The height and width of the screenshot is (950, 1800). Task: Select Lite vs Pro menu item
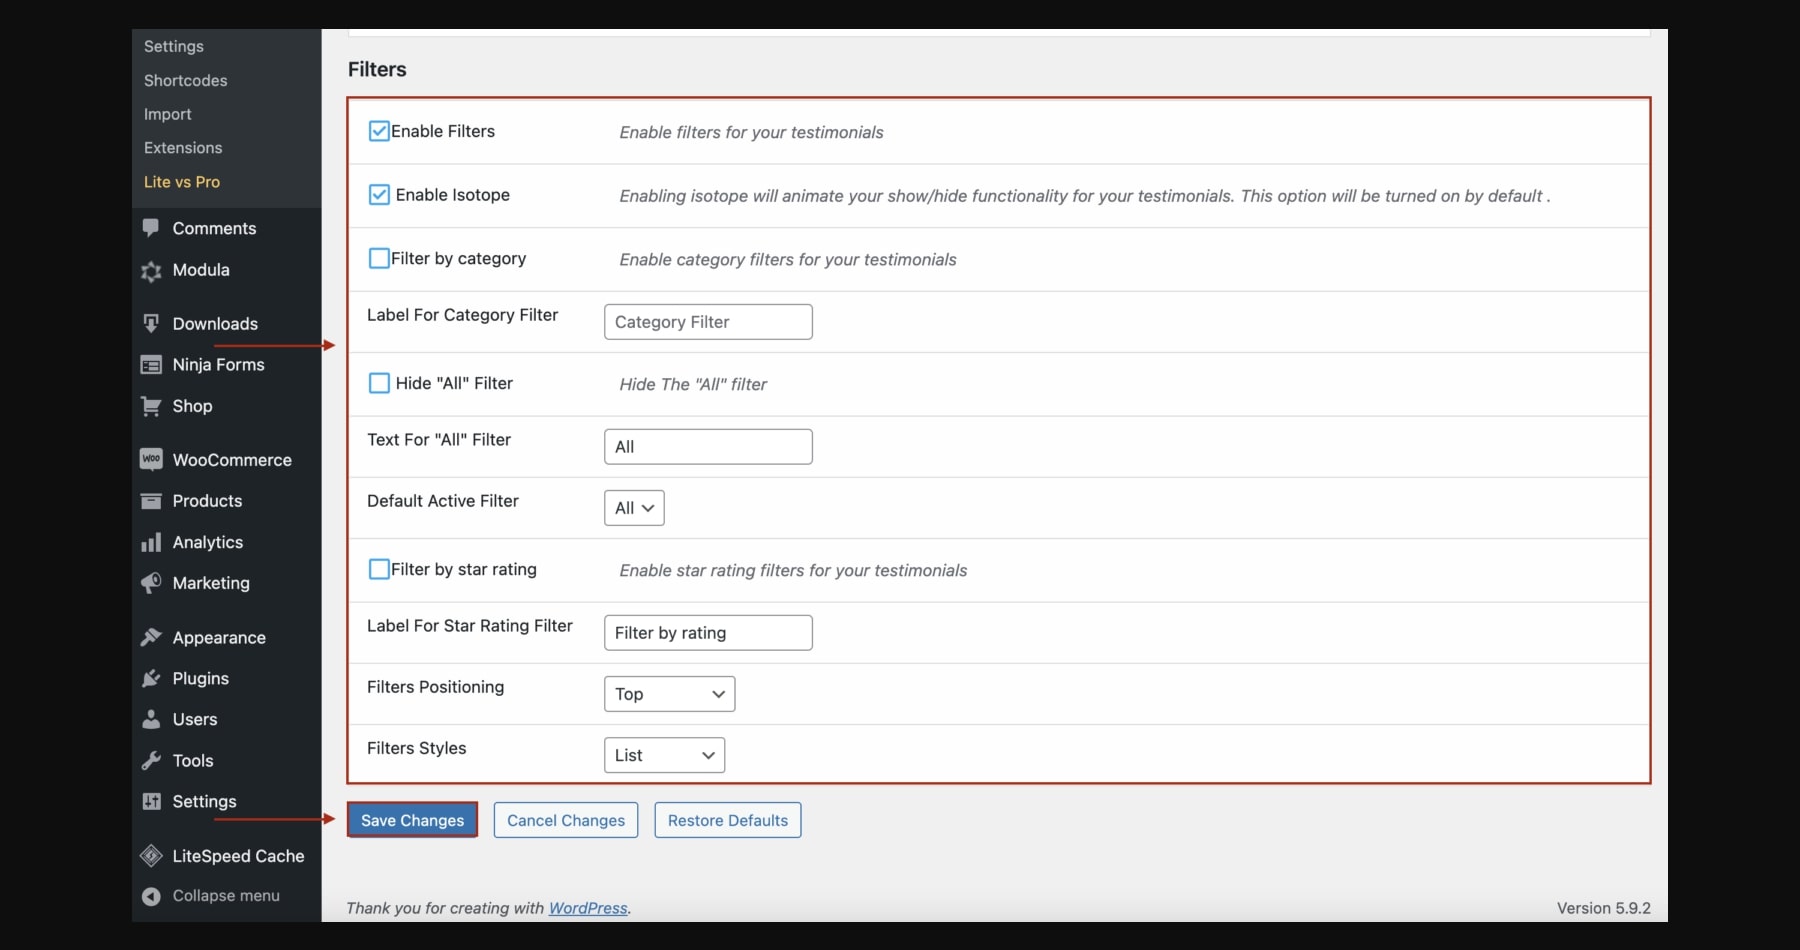point(182,182)
